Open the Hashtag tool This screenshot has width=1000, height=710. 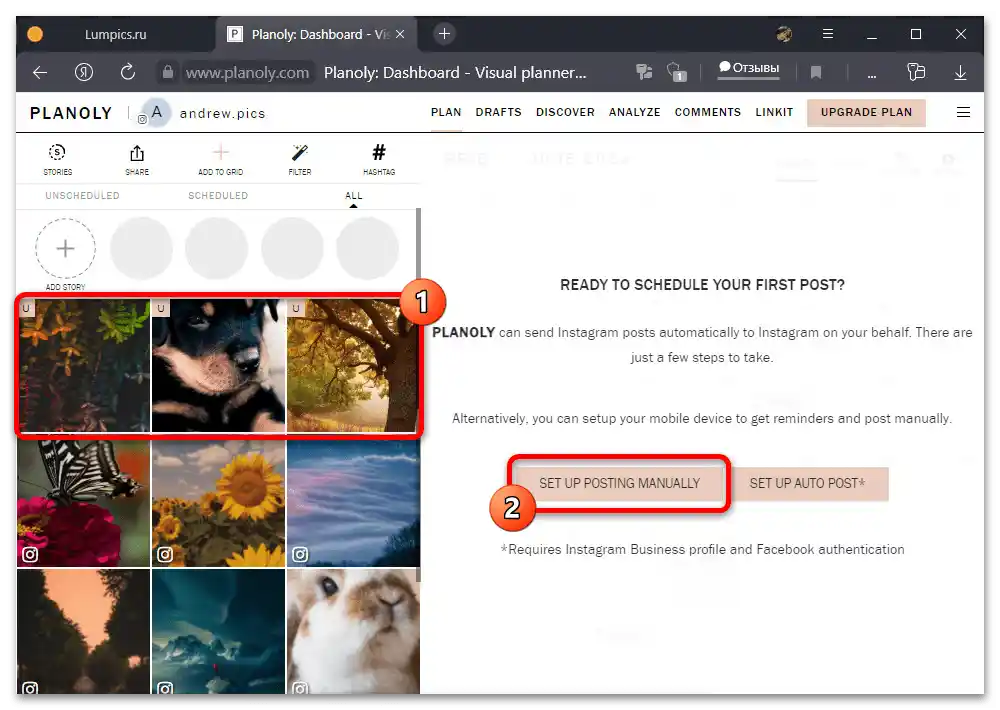point(379,152)
